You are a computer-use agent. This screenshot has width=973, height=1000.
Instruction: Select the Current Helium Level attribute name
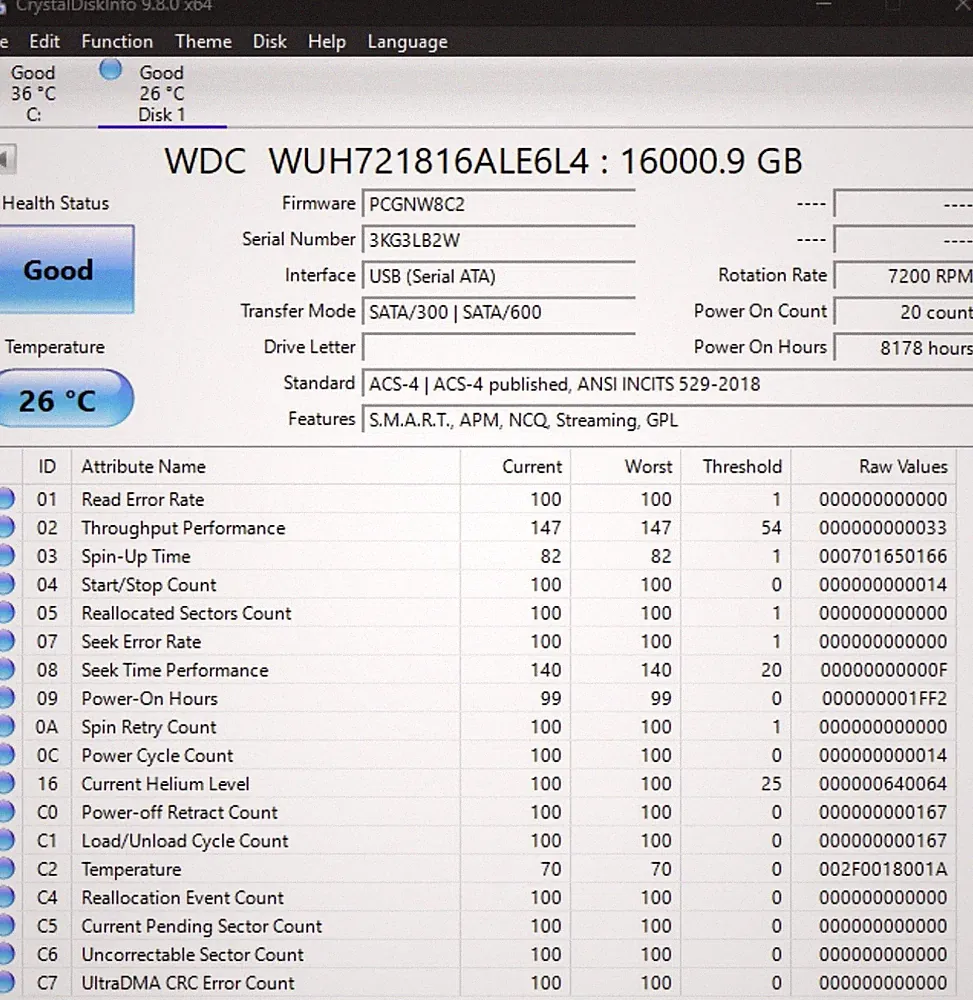[165, 784]
